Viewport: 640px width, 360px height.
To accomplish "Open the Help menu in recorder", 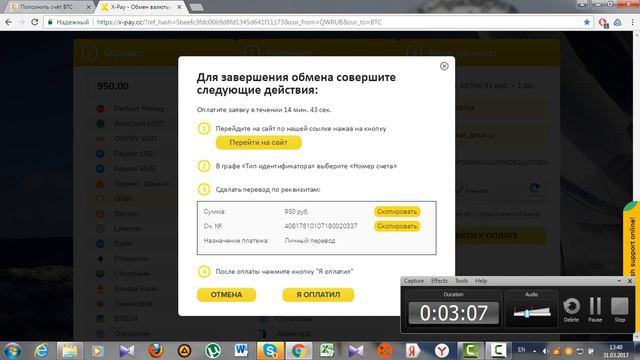I will [x=481, y=281].
